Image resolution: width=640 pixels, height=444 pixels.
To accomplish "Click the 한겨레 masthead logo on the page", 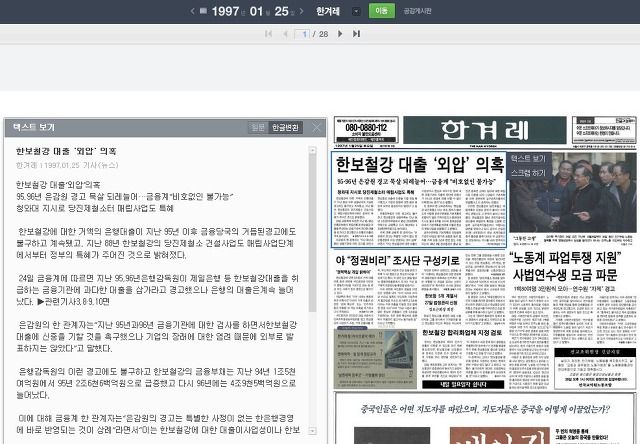I will 484,130.
